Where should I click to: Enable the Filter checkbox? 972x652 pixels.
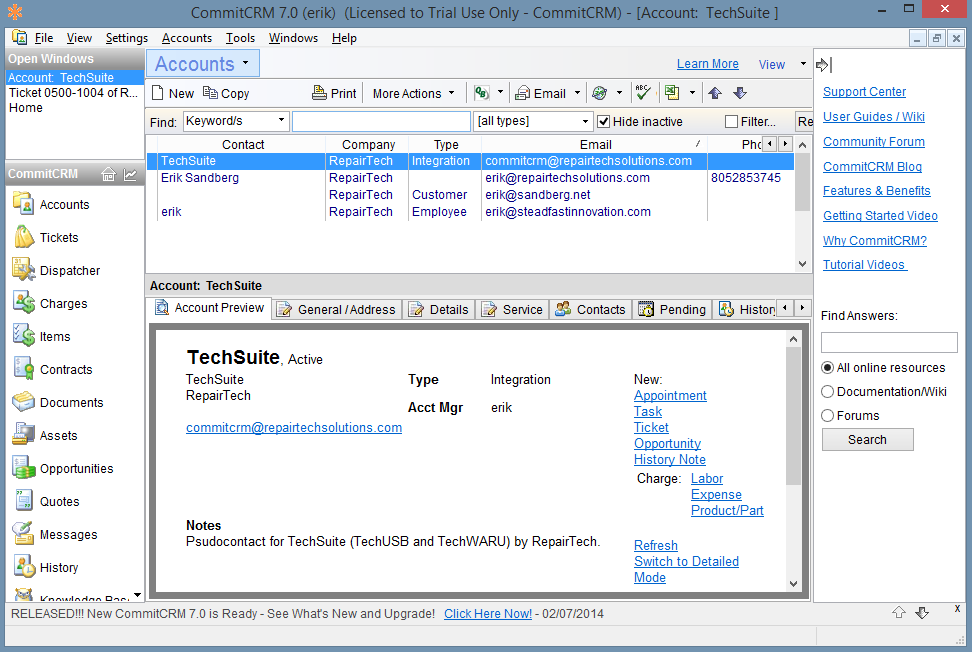(731, 121)
